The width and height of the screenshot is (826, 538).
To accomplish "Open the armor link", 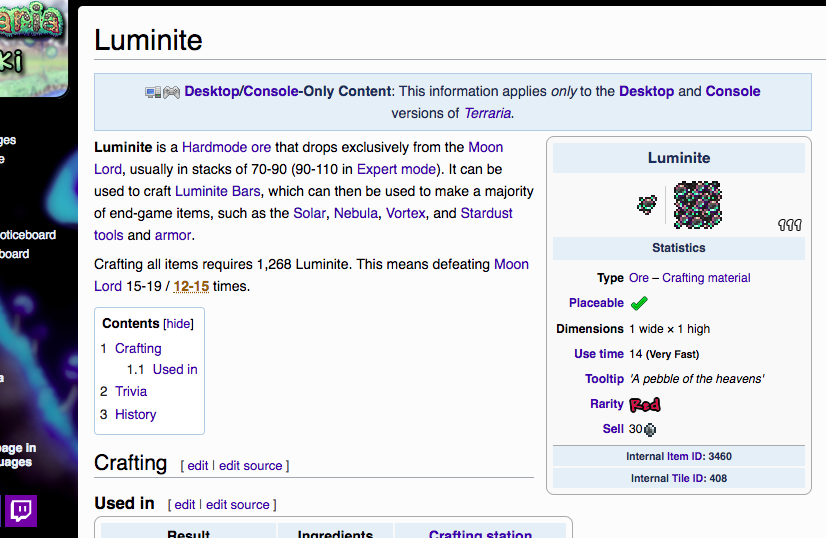I will tap(173, 235).
